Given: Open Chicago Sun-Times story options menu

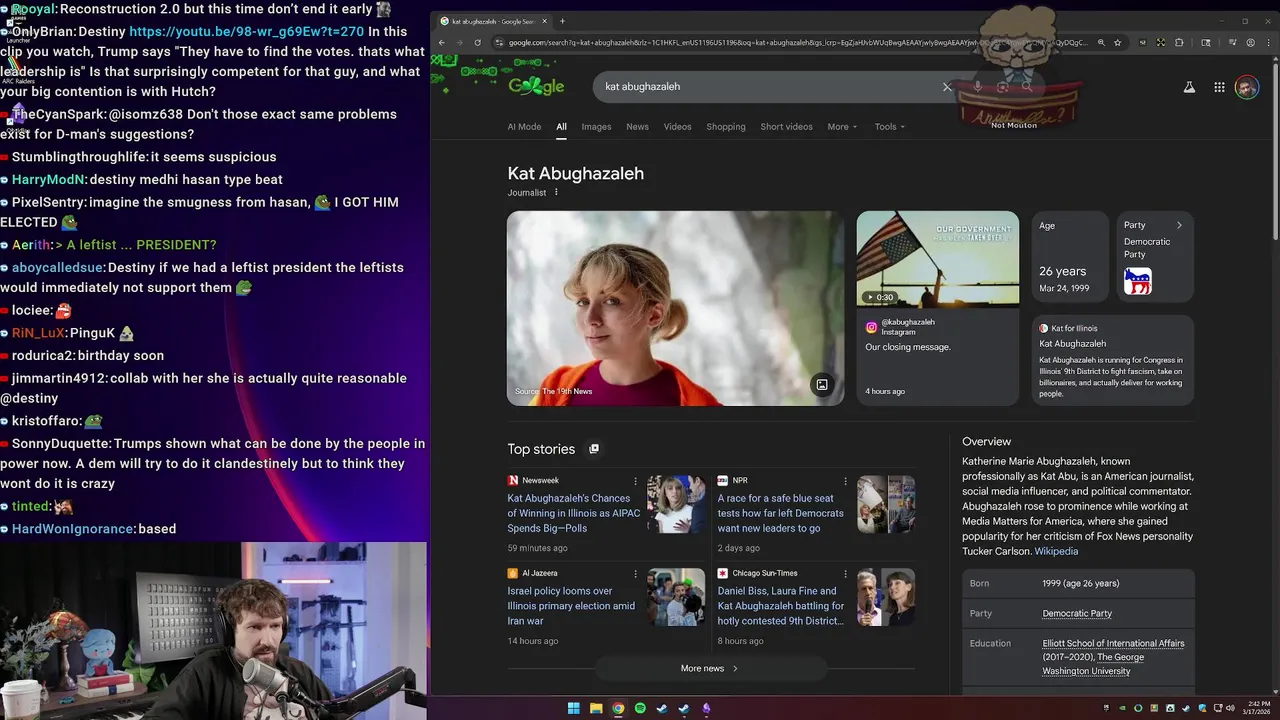Looking at the screenshot, I should [x=845, y=574].
